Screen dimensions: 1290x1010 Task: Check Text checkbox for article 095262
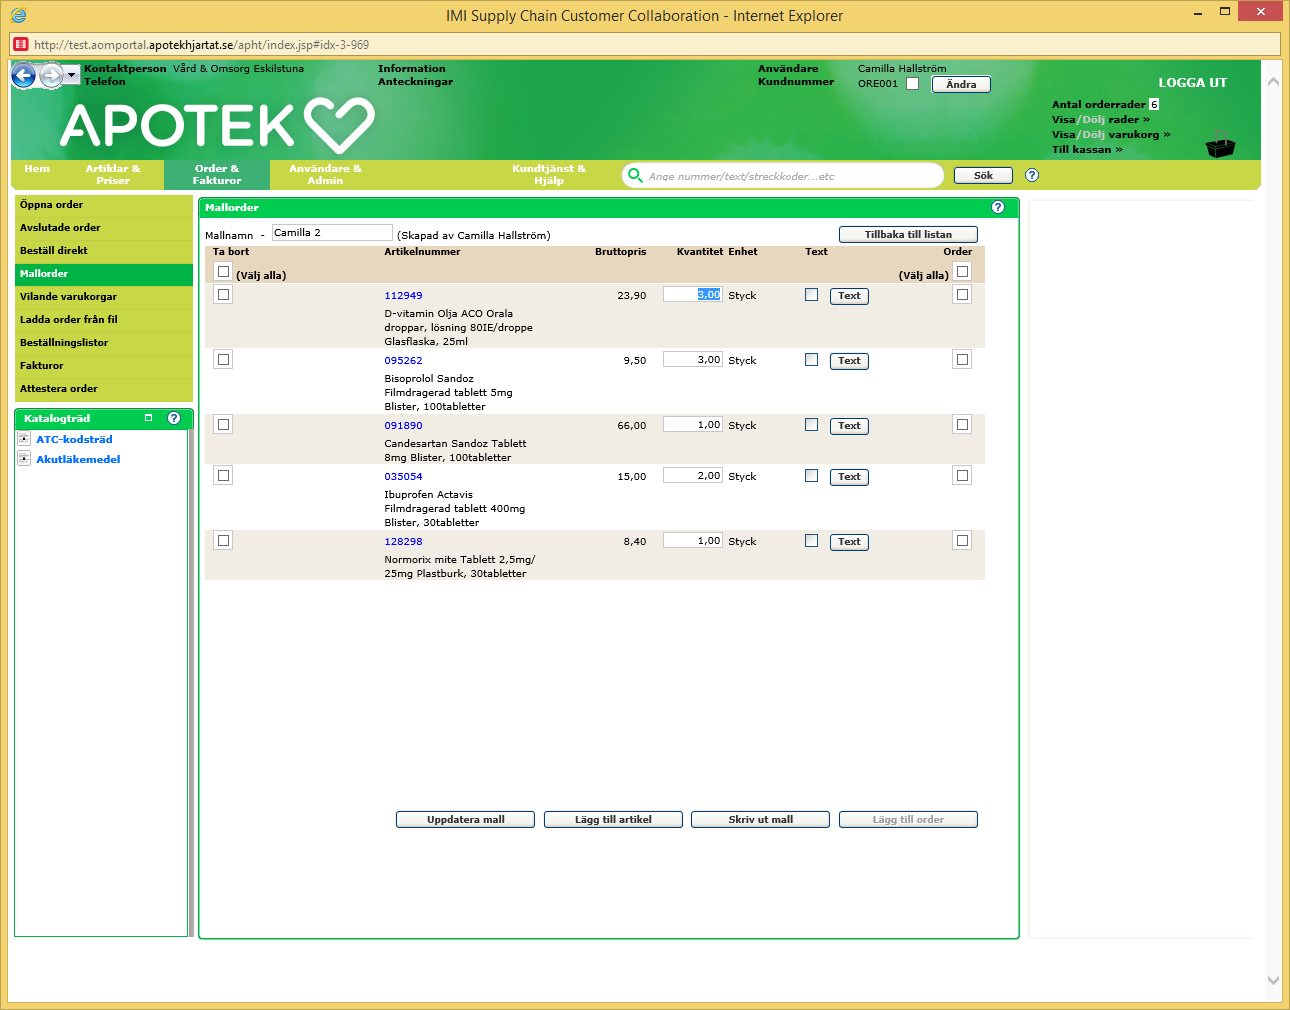click(811, 359)
